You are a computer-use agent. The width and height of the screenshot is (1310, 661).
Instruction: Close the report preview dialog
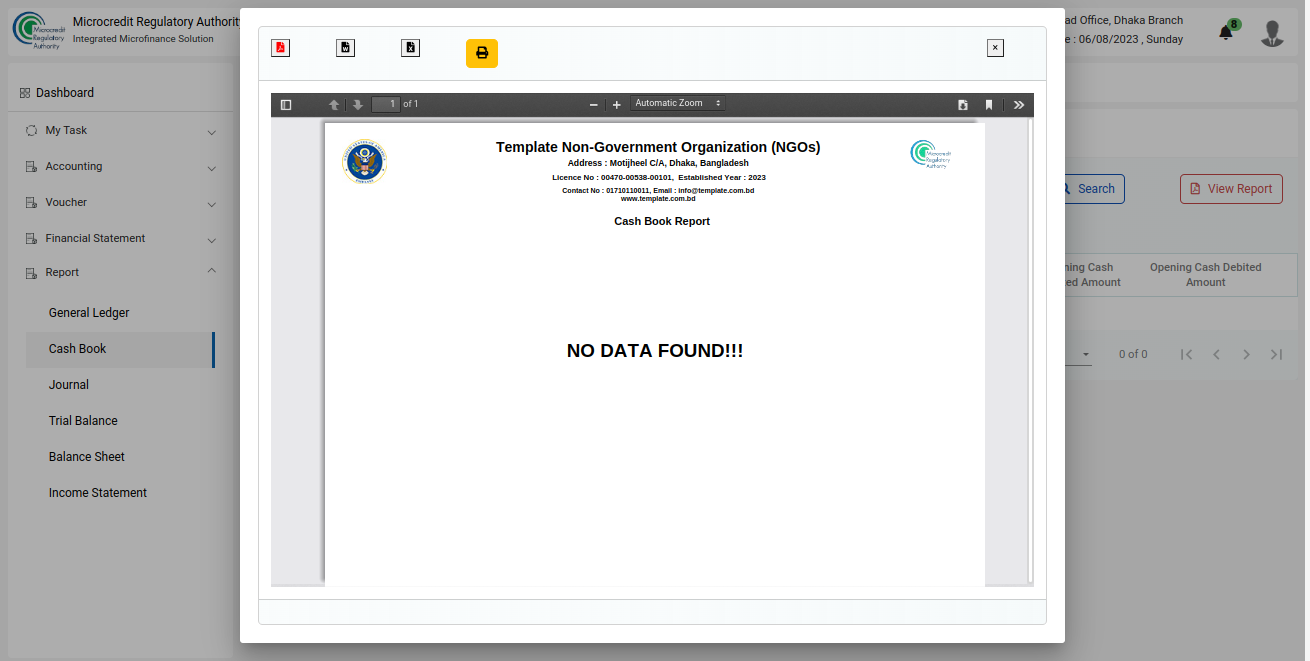coord(995,48)
